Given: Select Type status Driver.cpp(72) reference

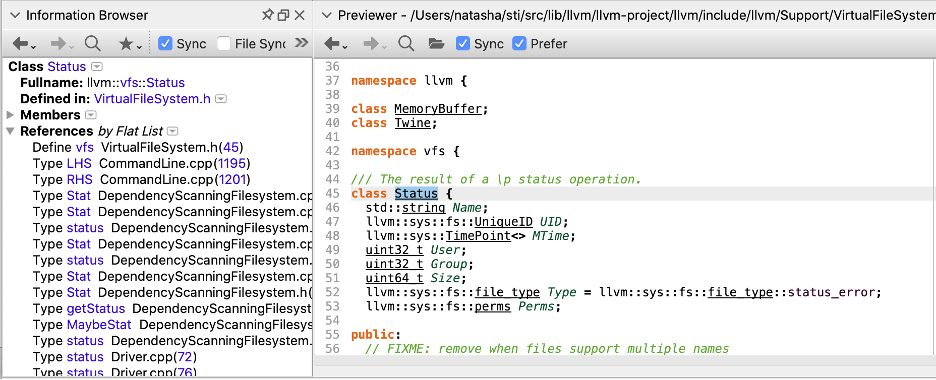Looking at the screenshot, I should [x=115, y=357].
